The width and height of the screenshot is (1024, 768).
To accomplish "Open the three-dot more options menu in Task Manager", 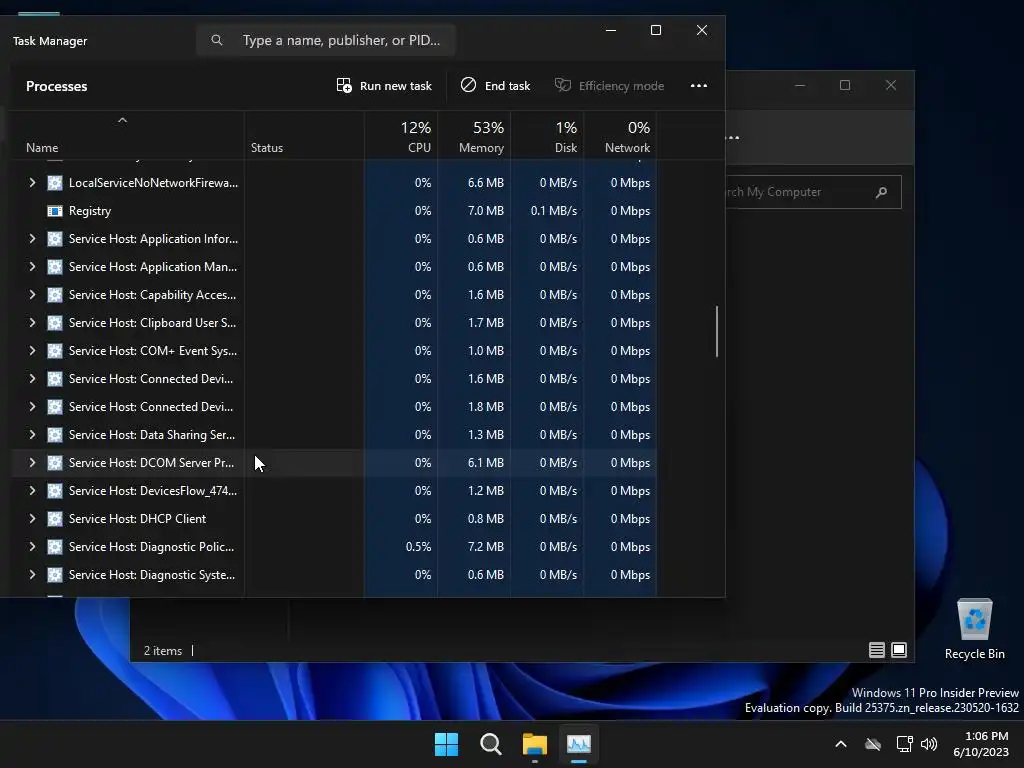I will click(699, 86).
